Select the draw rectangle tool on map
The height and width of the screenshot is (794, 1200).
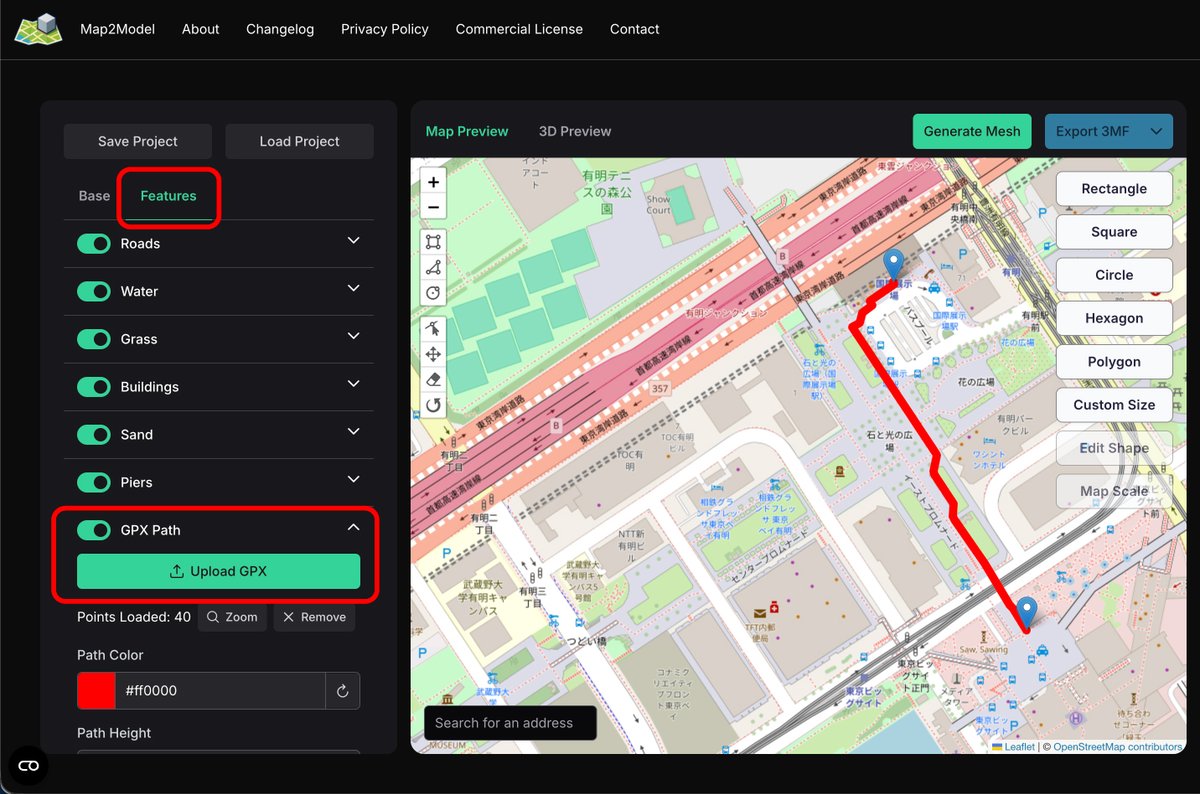click(433, 242)
